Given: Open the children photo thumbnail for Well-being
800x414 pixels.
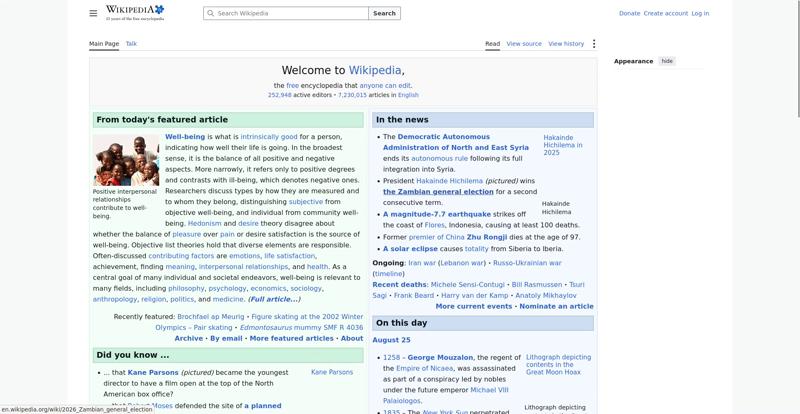Looking at the screenshot, I should coord(126,160).
